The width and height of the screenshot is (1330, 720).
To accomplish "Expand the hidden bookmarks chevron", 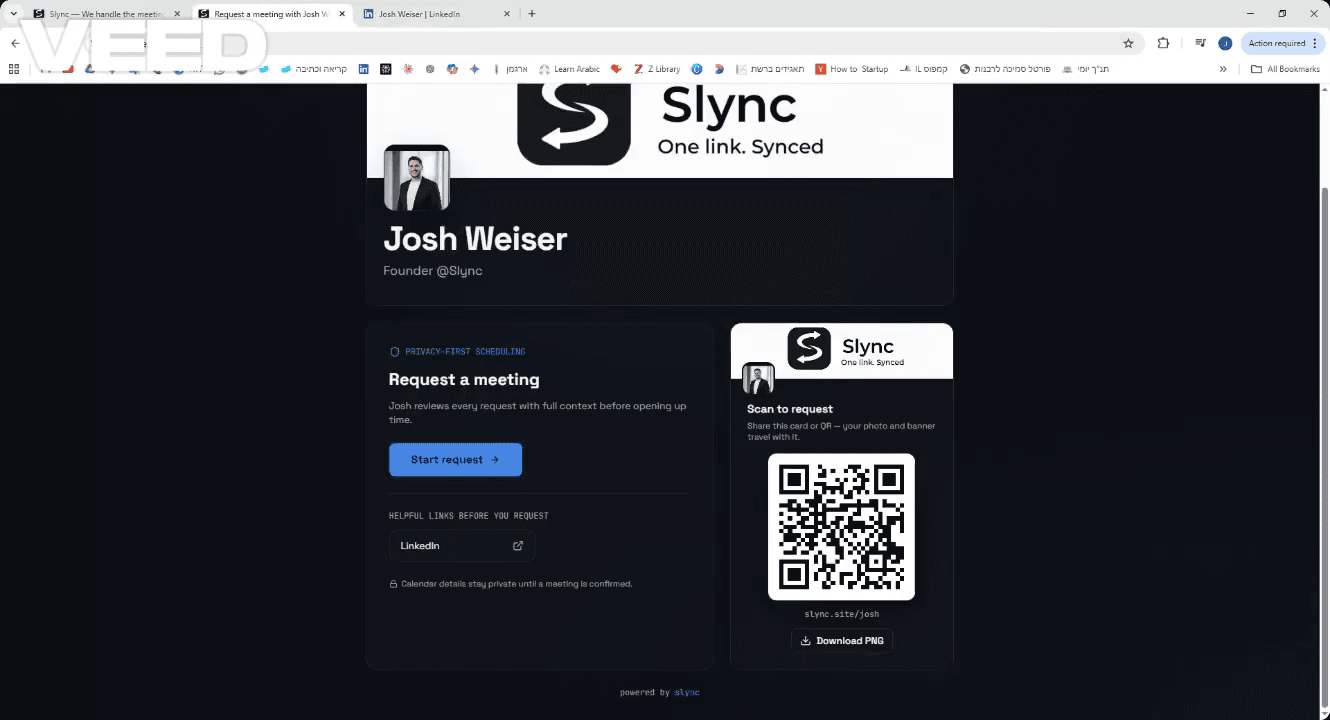I will 1223,69.
